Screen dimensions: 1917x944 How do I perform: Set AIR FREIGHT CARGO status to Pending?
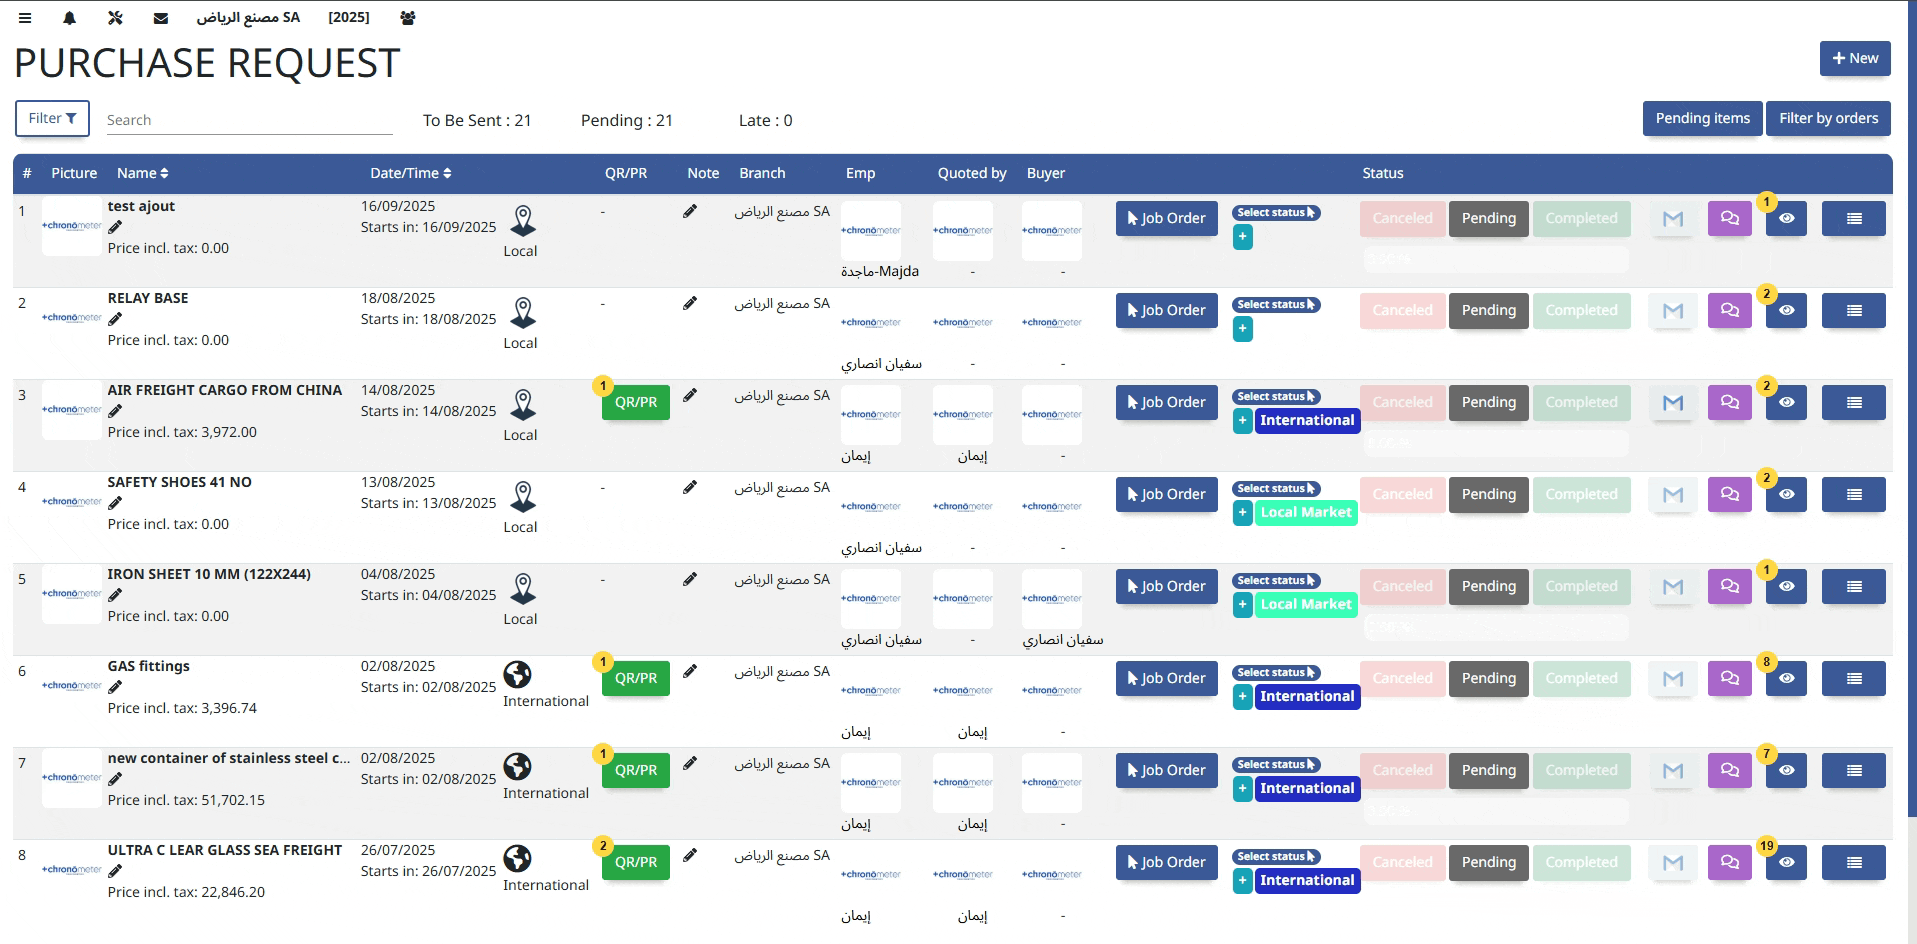point(1488,403)
